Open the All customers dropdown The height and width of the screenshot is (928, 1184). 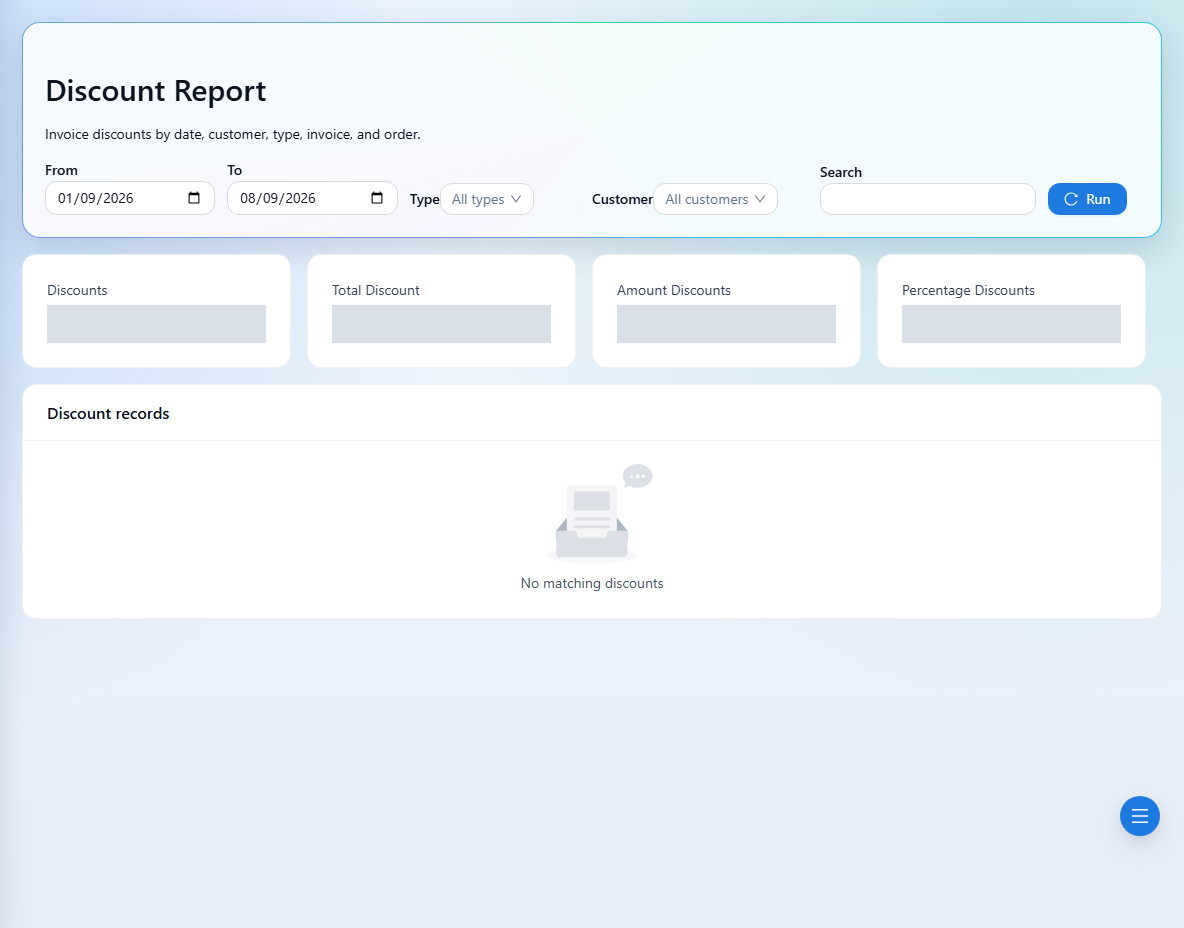point(715,199)
